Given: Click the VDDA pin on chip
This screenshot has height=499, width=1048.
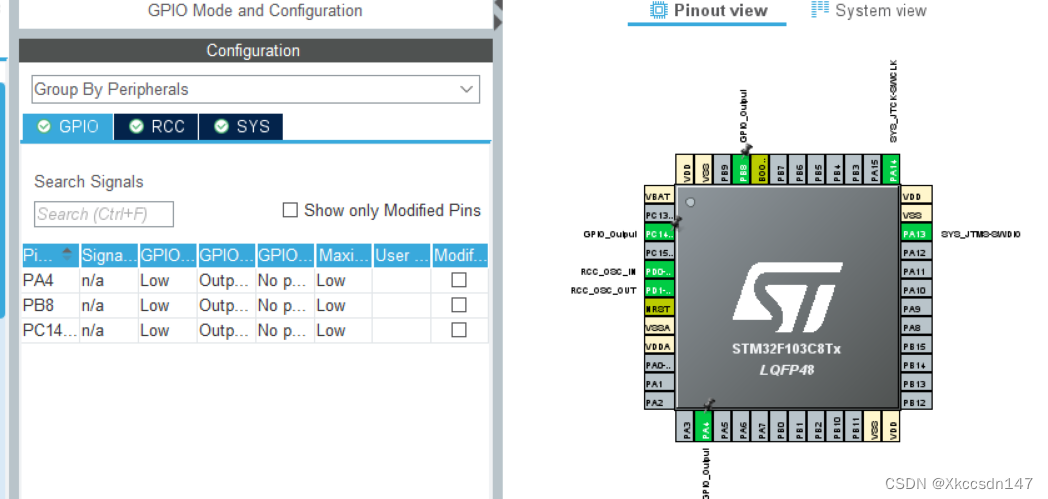Looking at the screenshot, I should tap(659, 347).
